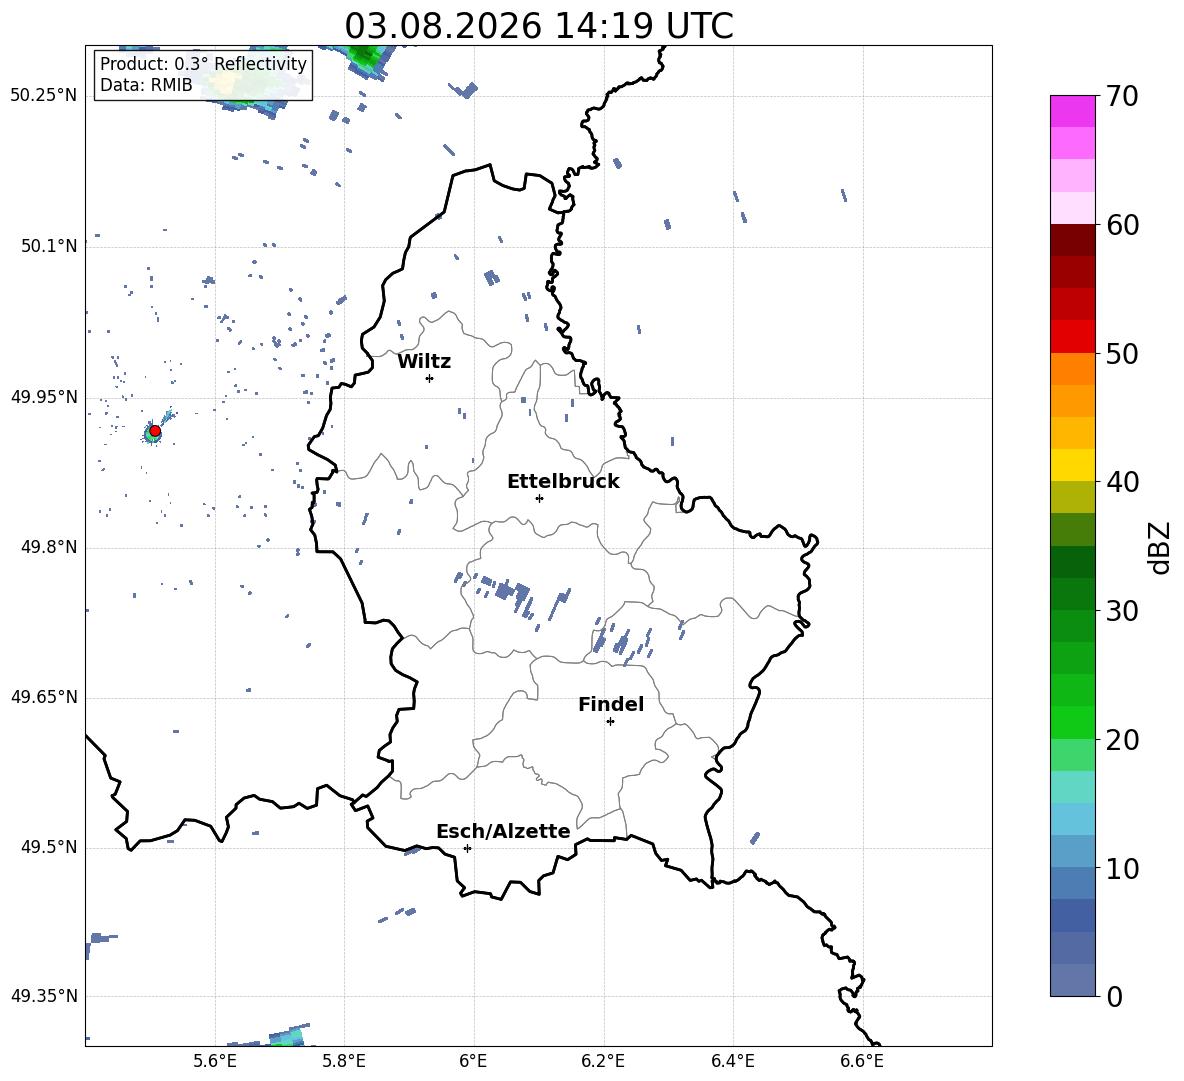The height and width of the screenshot is (1081, 1184).
Task: Pick the bright green 20 dBZ colorbar segment
Action: click(1073, 722)
